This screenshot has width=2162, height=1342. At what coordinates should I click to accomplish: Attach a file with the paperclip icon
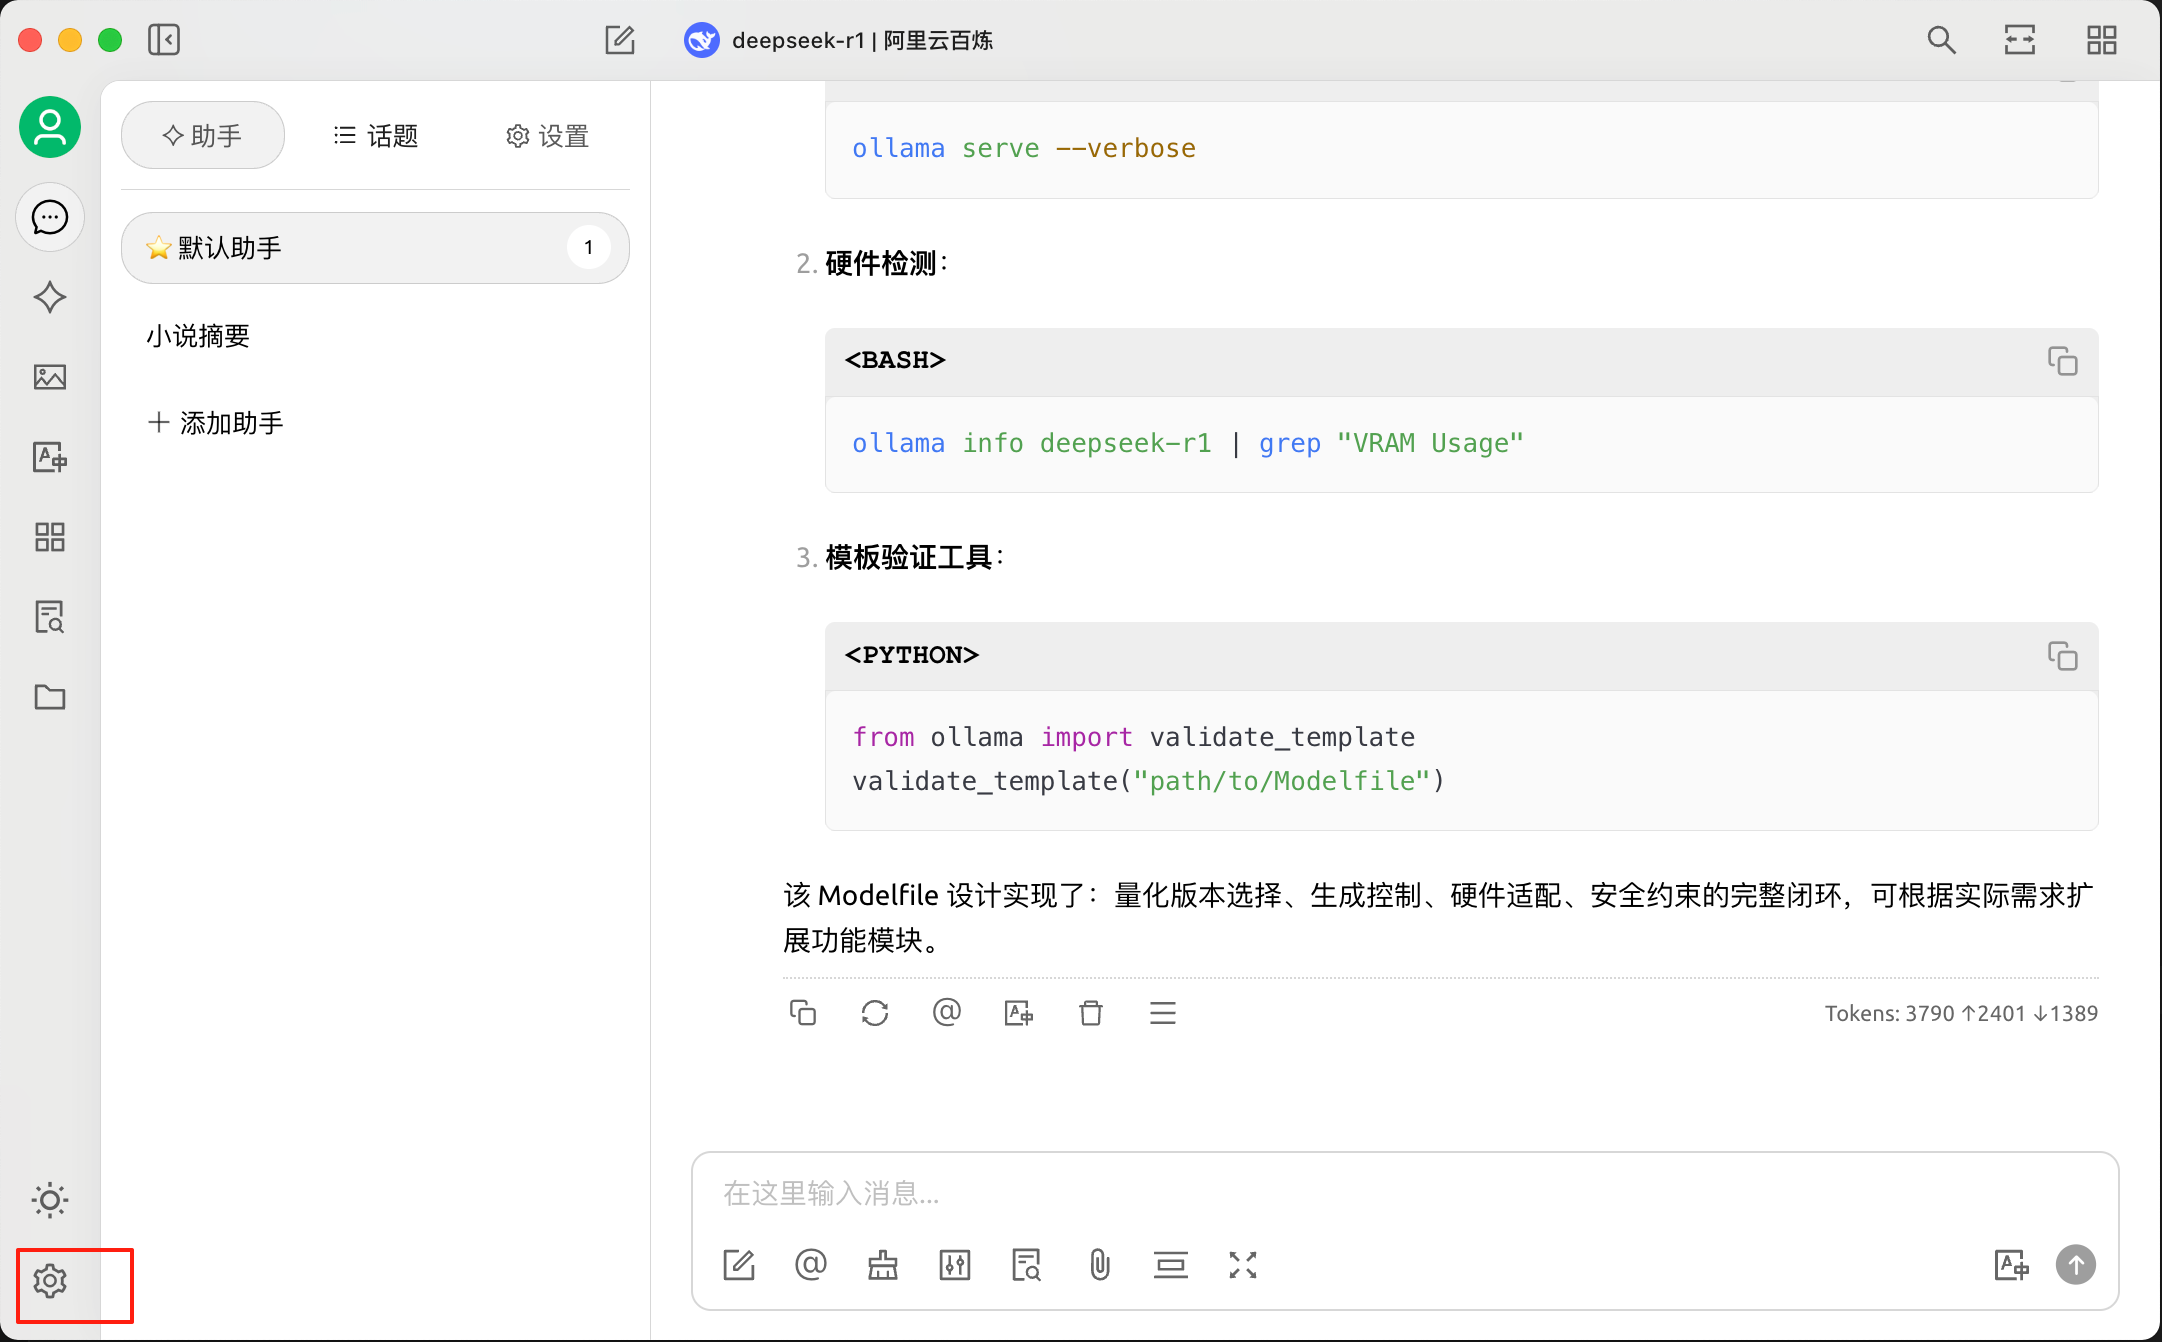coord(1099,1265)
